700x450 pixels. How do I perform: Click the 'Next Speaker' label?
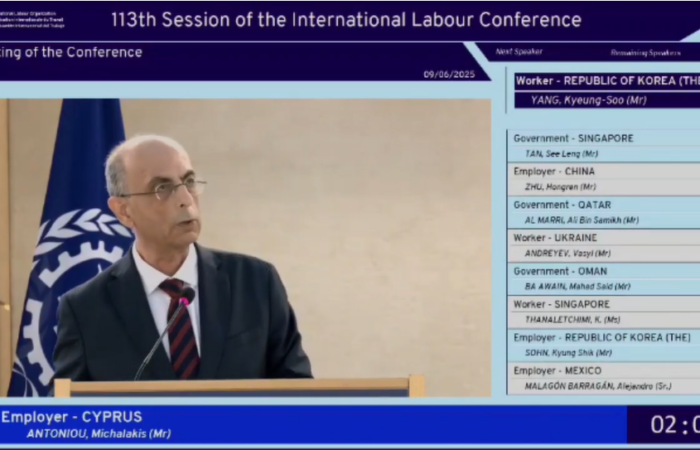[519, 52]
